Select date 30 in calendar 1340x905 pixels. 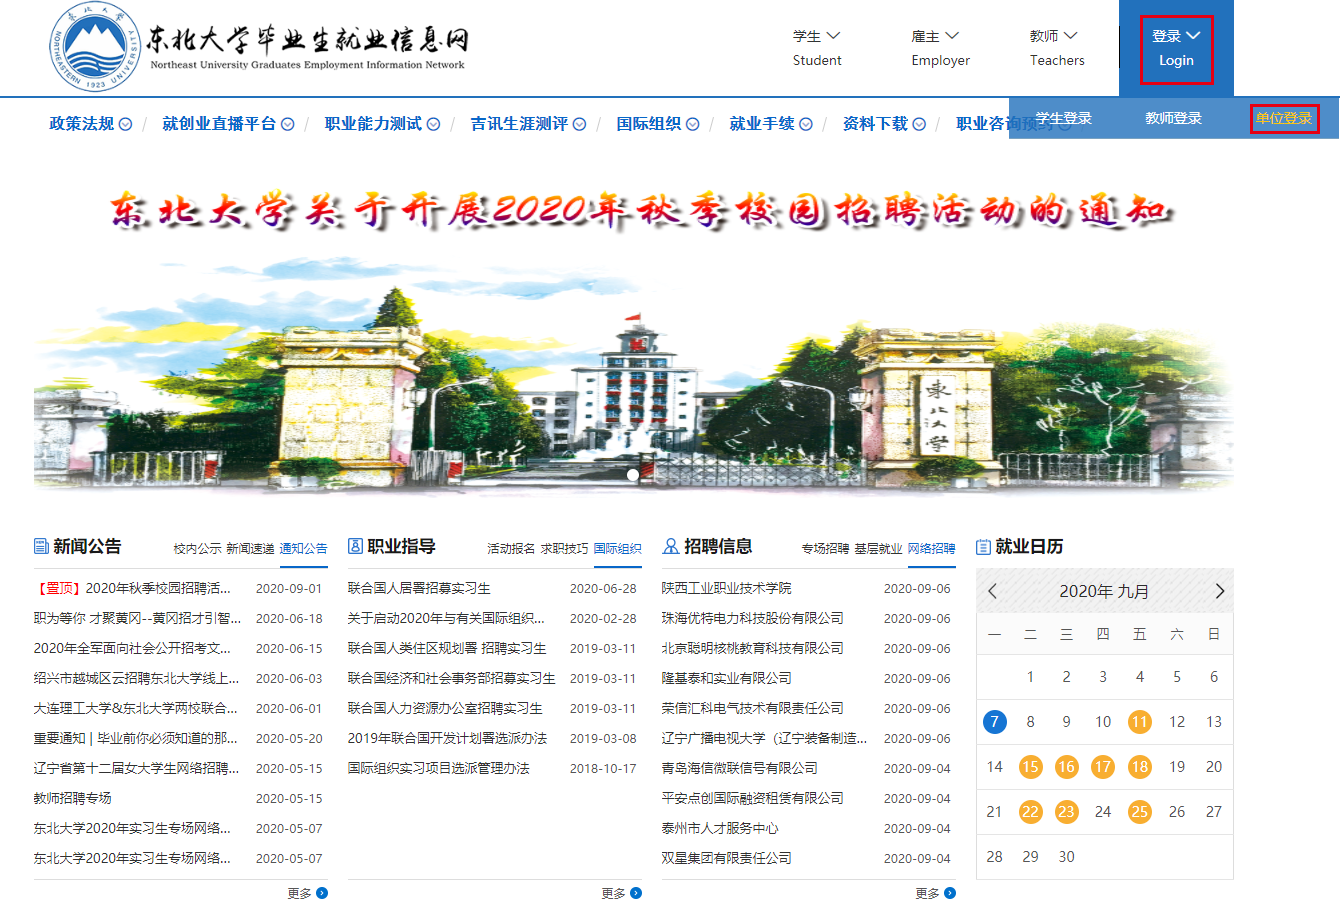coord(1066,857)
